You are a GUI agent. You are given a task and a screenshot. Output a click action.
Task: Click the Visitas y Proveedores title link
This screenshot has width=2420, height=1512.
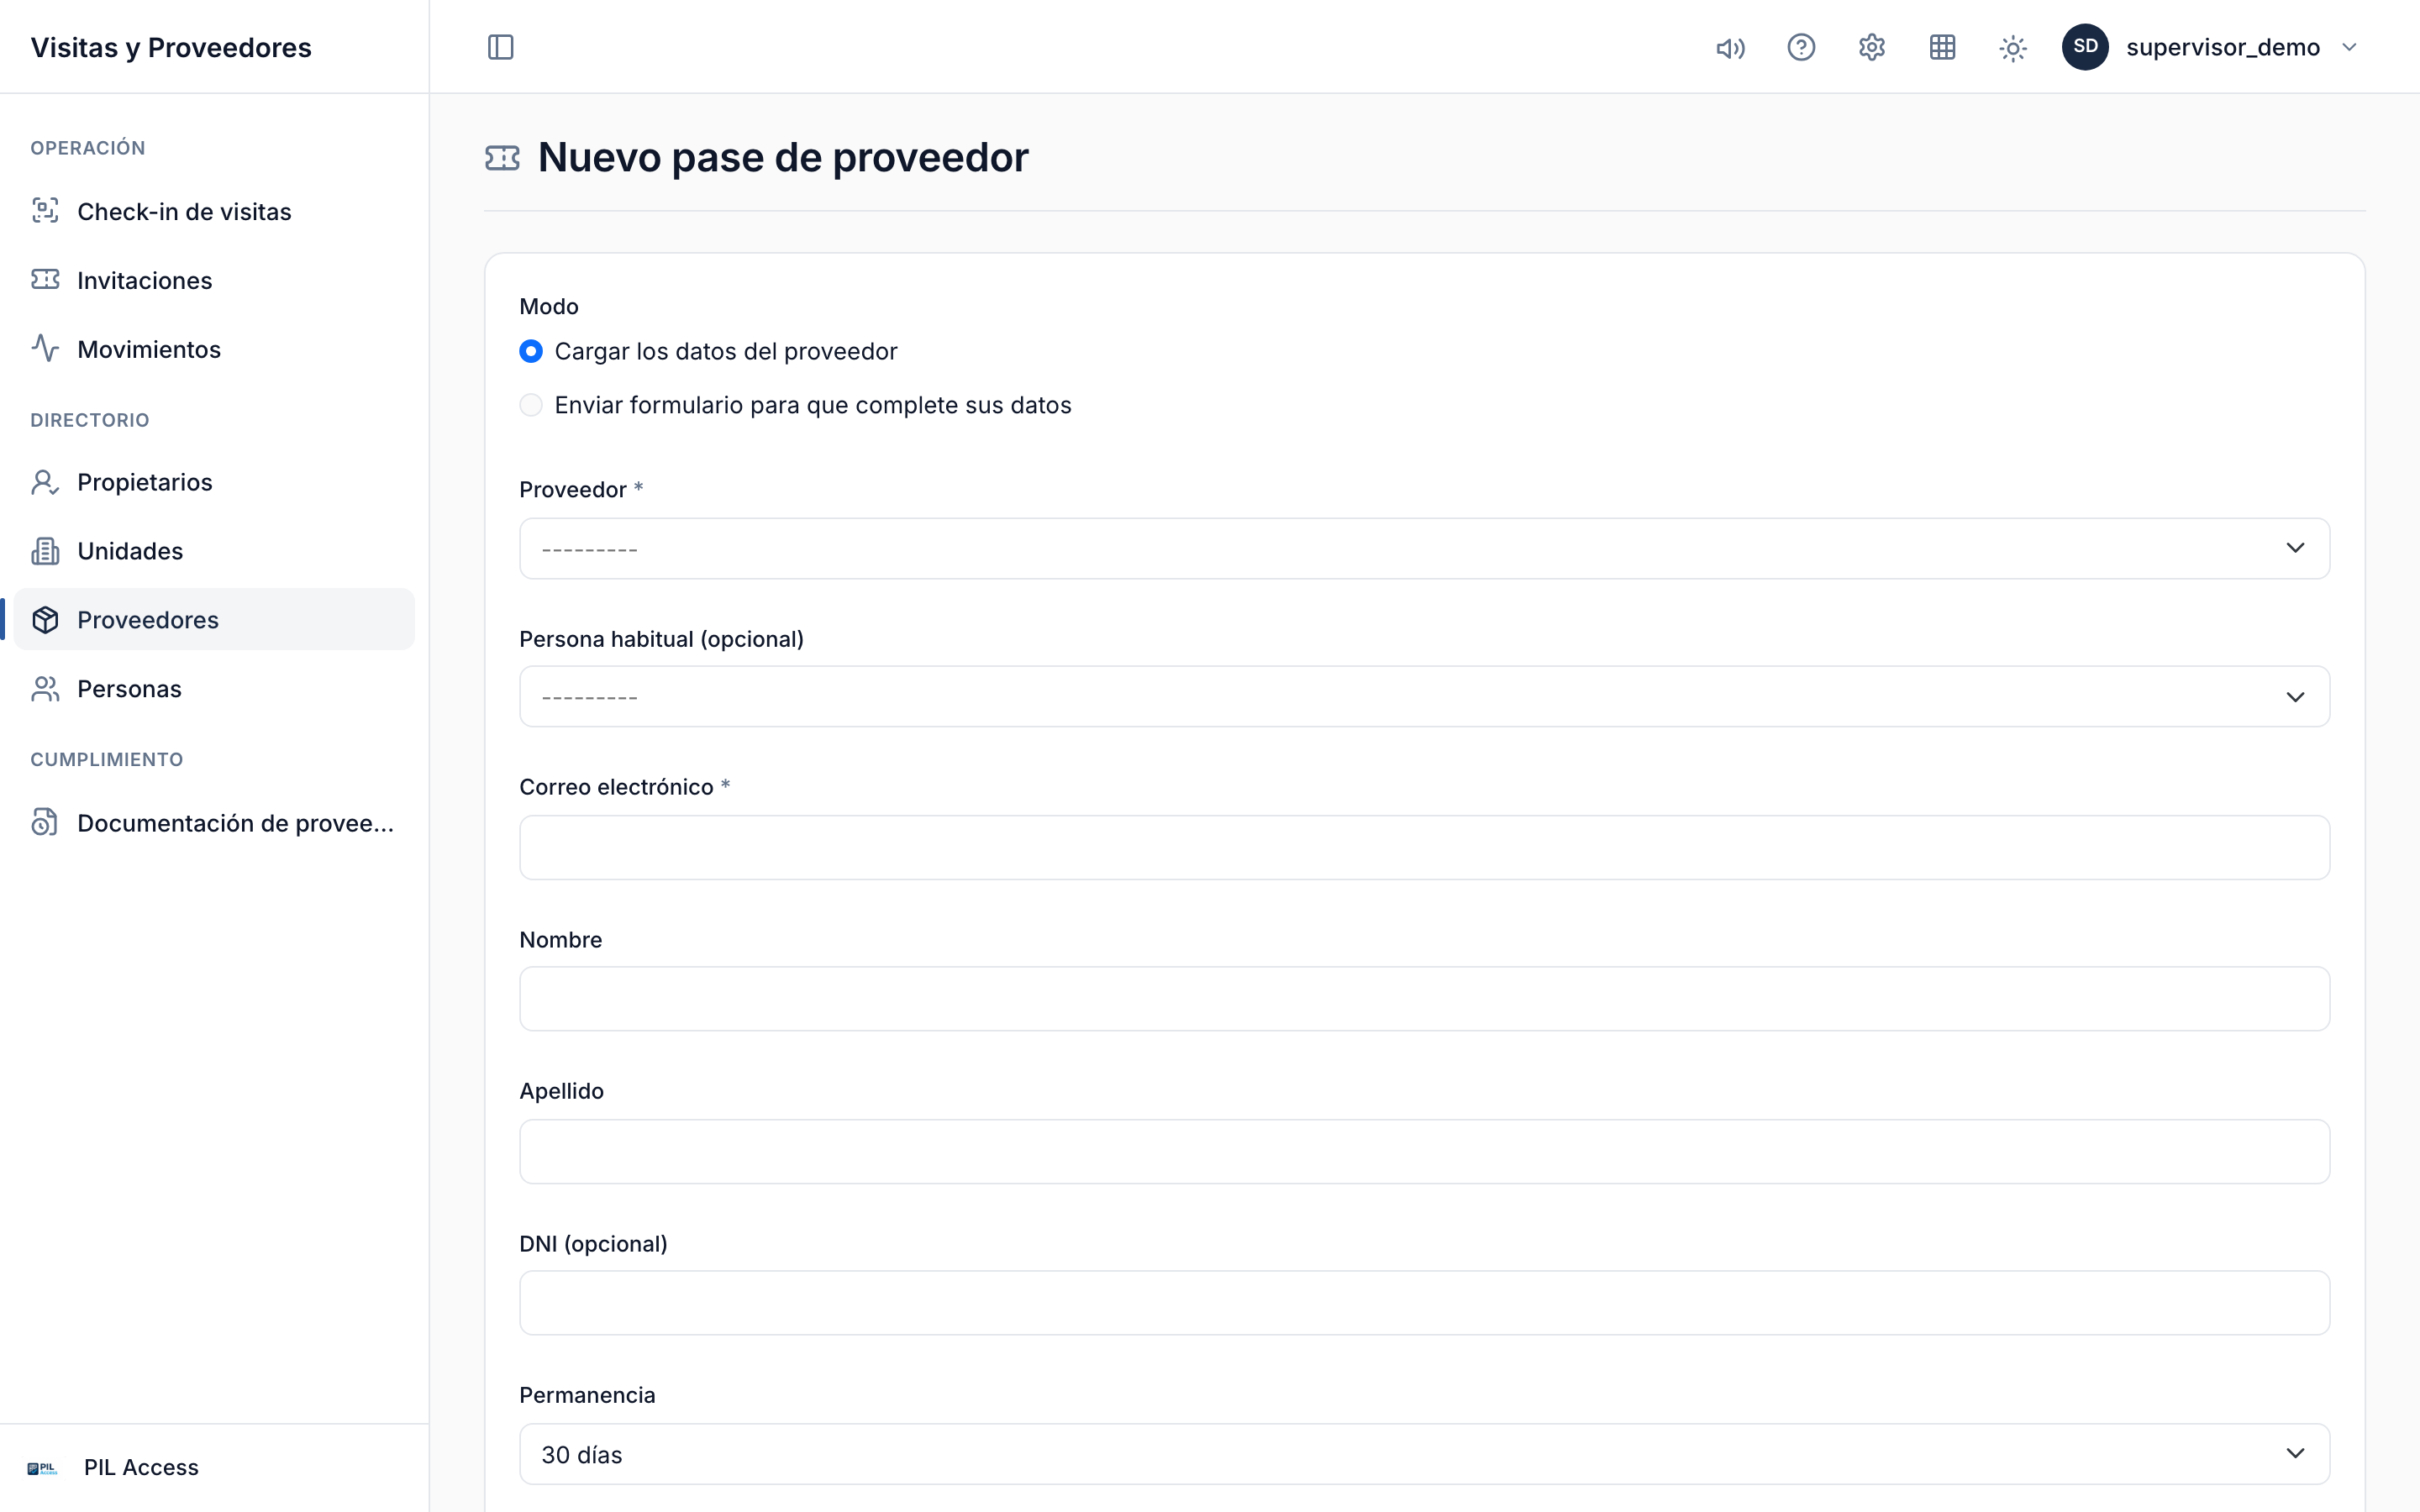[x=171, y=47]
